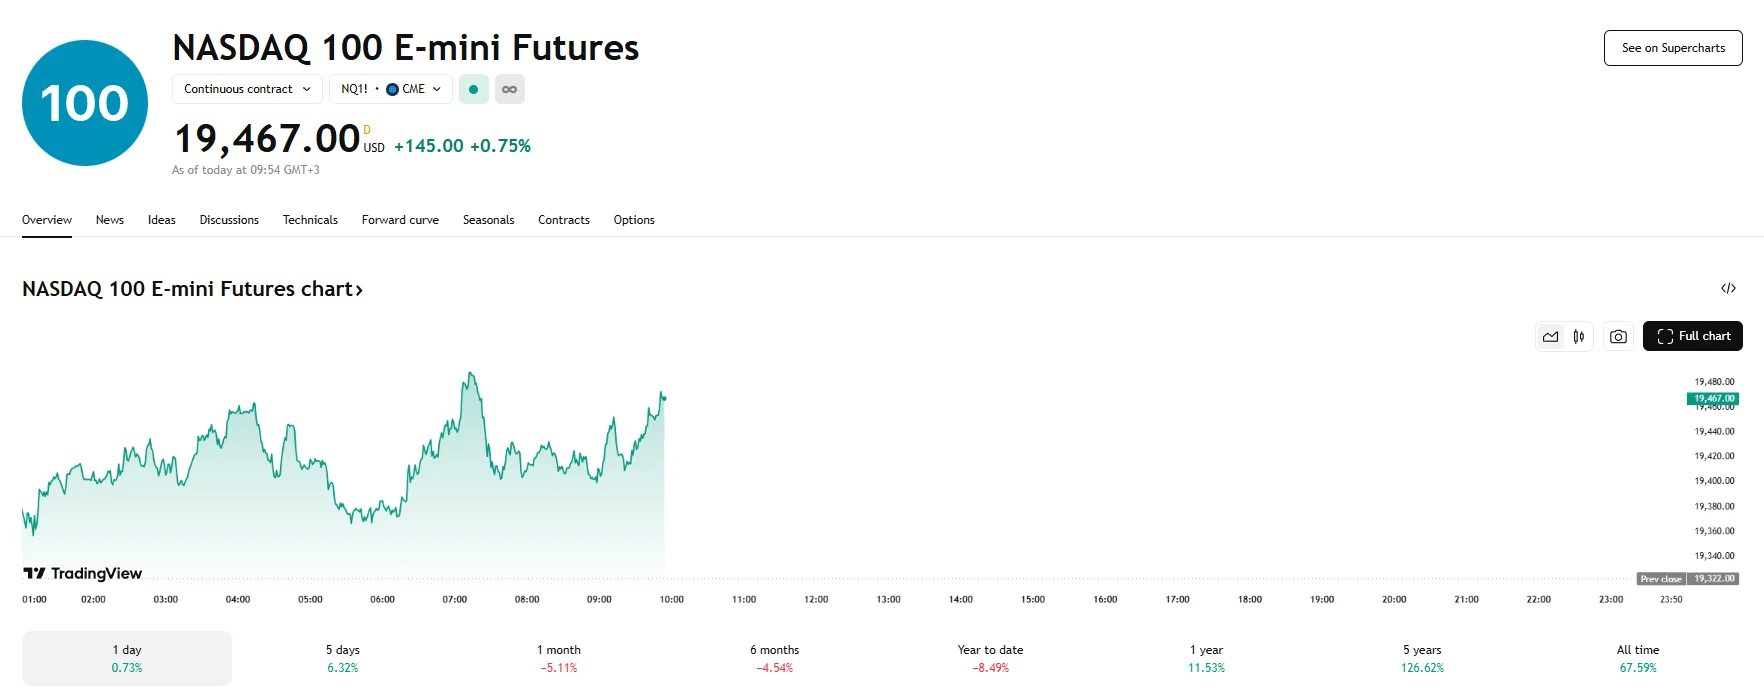This screenshot has width=1764, height=695.
Task: Click the circular NASDAQ 100 logo
Action: 85,101
